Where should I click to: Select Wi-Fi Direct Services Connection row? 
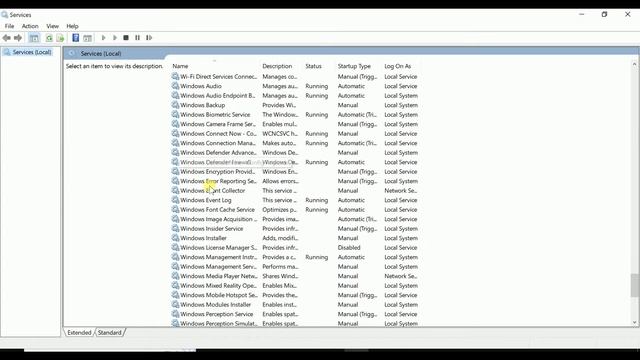pyautogui.click(x=296, y=77)
